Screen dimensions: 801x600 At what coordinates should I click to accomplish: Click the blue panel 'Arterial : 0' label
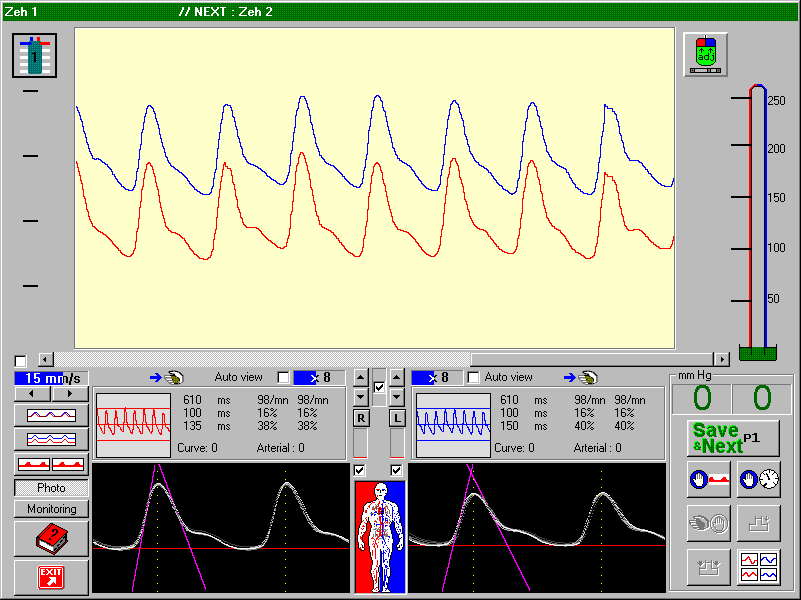tap(598, 448)
